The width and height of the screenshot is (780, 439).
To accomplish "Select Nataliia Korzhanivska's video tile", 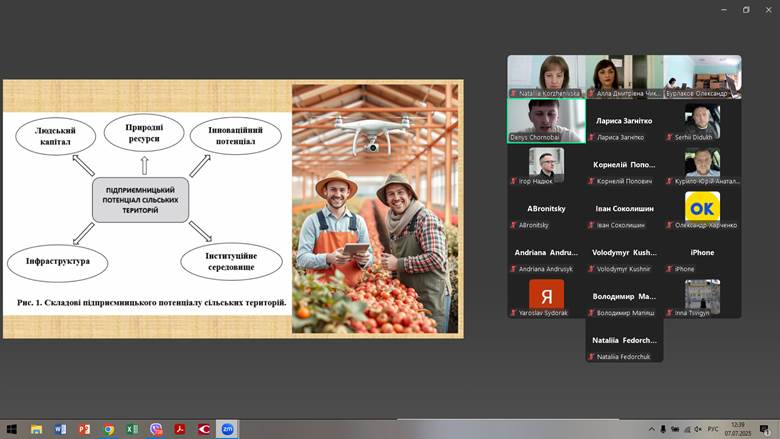I will coord(545,76).
